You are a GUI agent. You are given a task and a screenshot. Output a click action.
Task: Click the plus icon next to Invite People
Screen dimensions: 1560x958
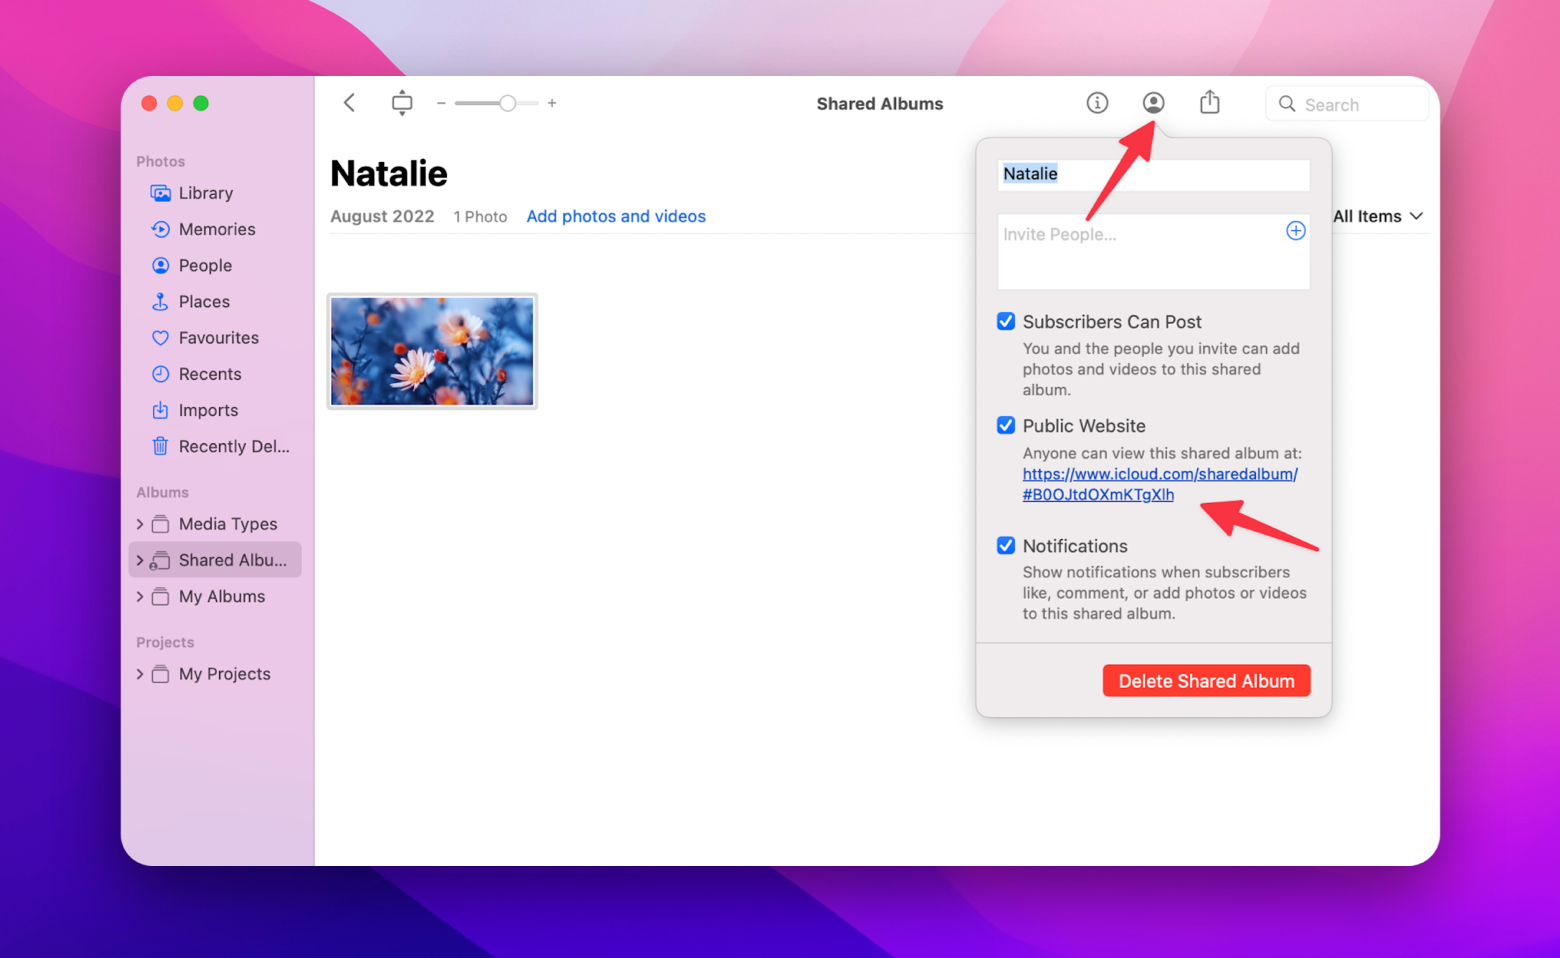1295,230
